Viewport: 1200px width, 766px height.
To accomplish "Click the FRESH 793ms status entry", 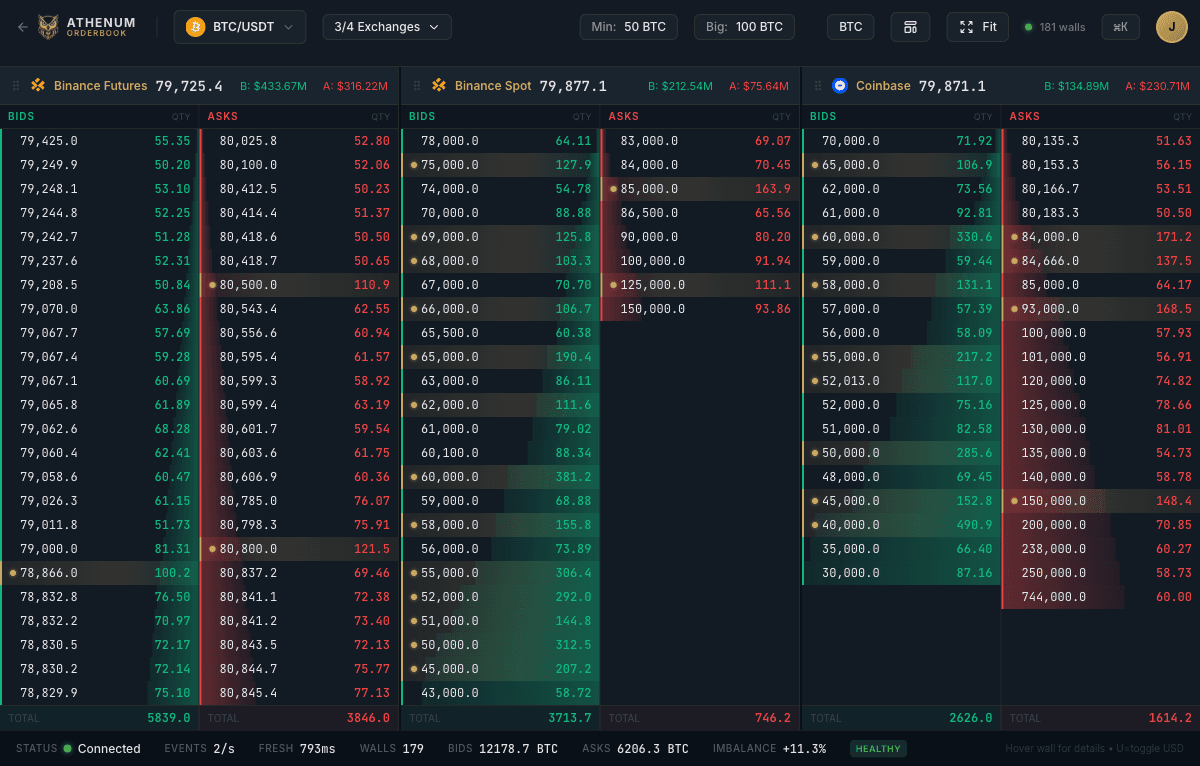I will (x=297, y=748).
